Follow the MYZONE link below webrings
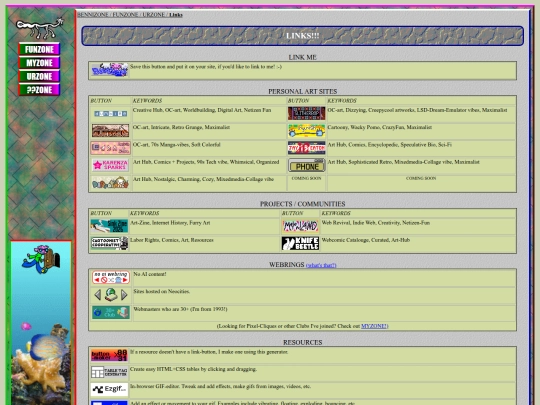 pyautogui.click(x=374, y=326)
